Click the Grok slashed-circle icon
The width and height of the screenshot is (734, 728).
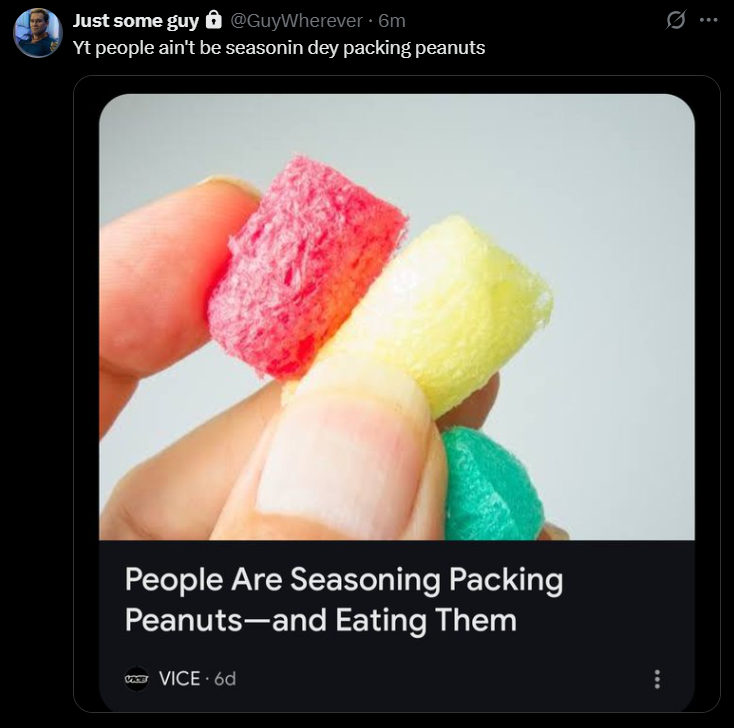pyautogui.click(x=675, y=20)
